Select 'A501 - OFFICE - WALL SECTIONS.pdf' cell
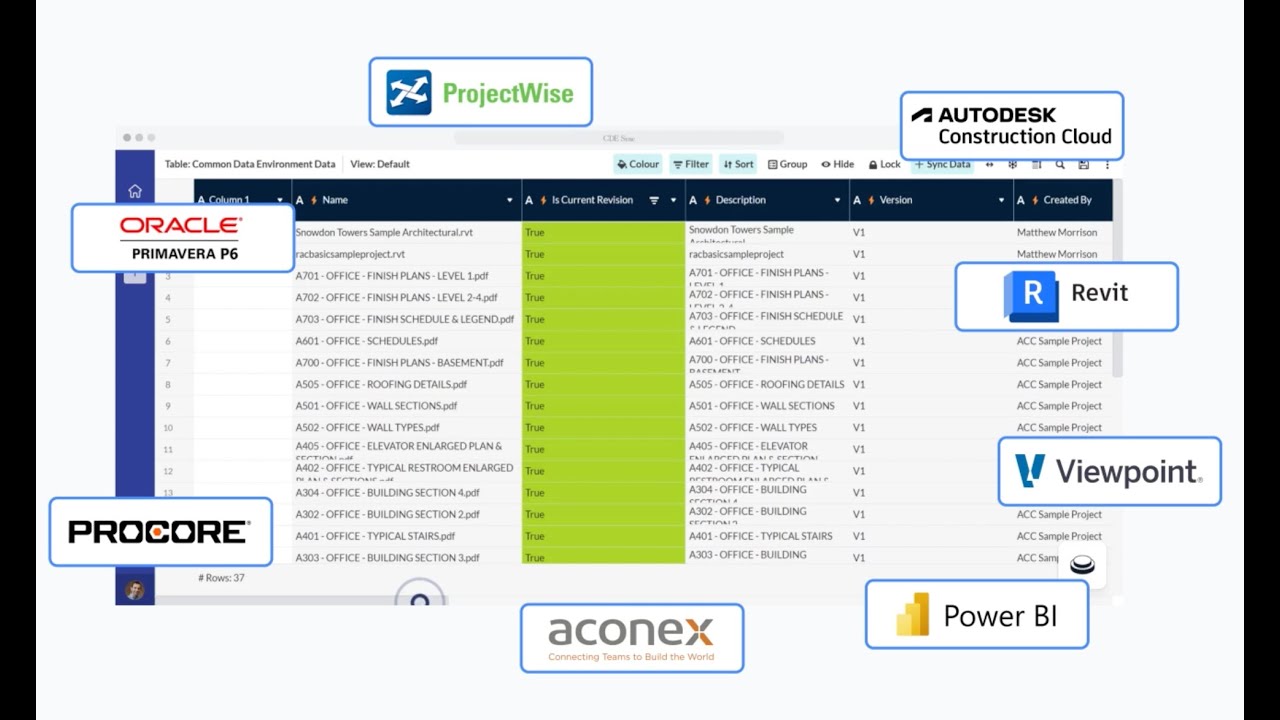This screenshot has height=720, width=1280. coord(407,406)
